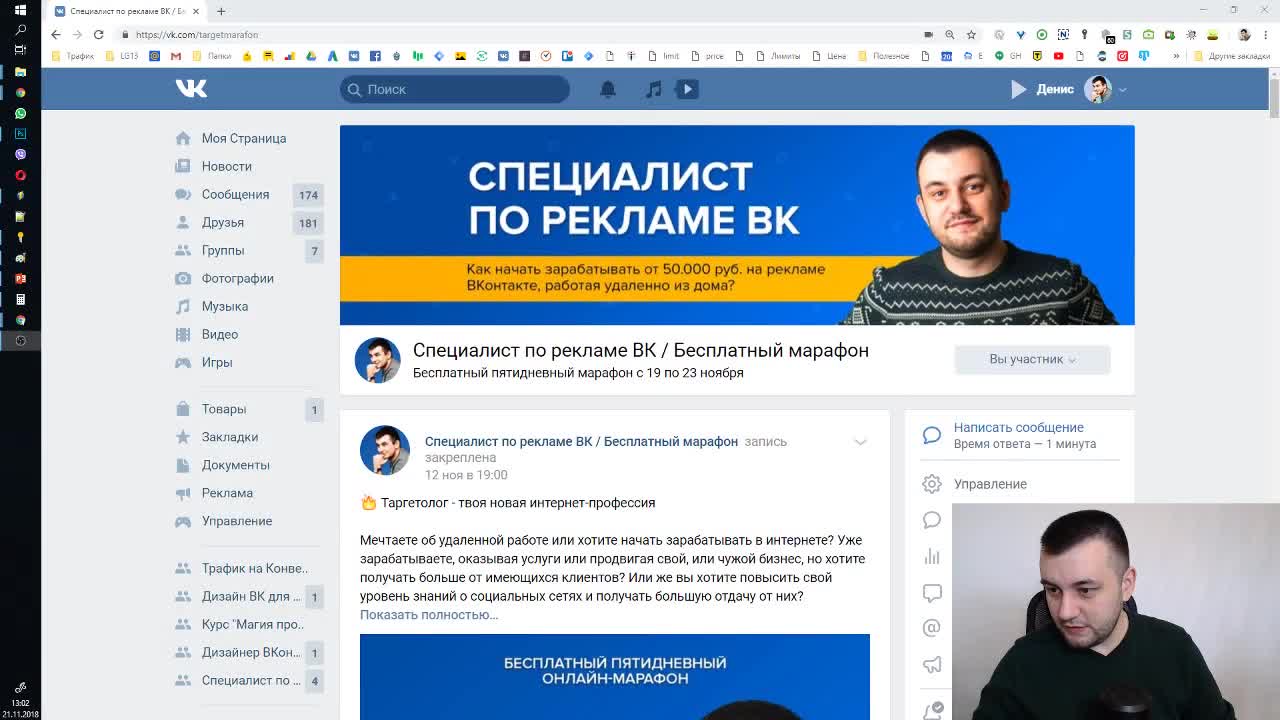The width and height of the screenshot is (1280, 720).
Task: Go to Музыка in the sidebar
Action: 225,306
